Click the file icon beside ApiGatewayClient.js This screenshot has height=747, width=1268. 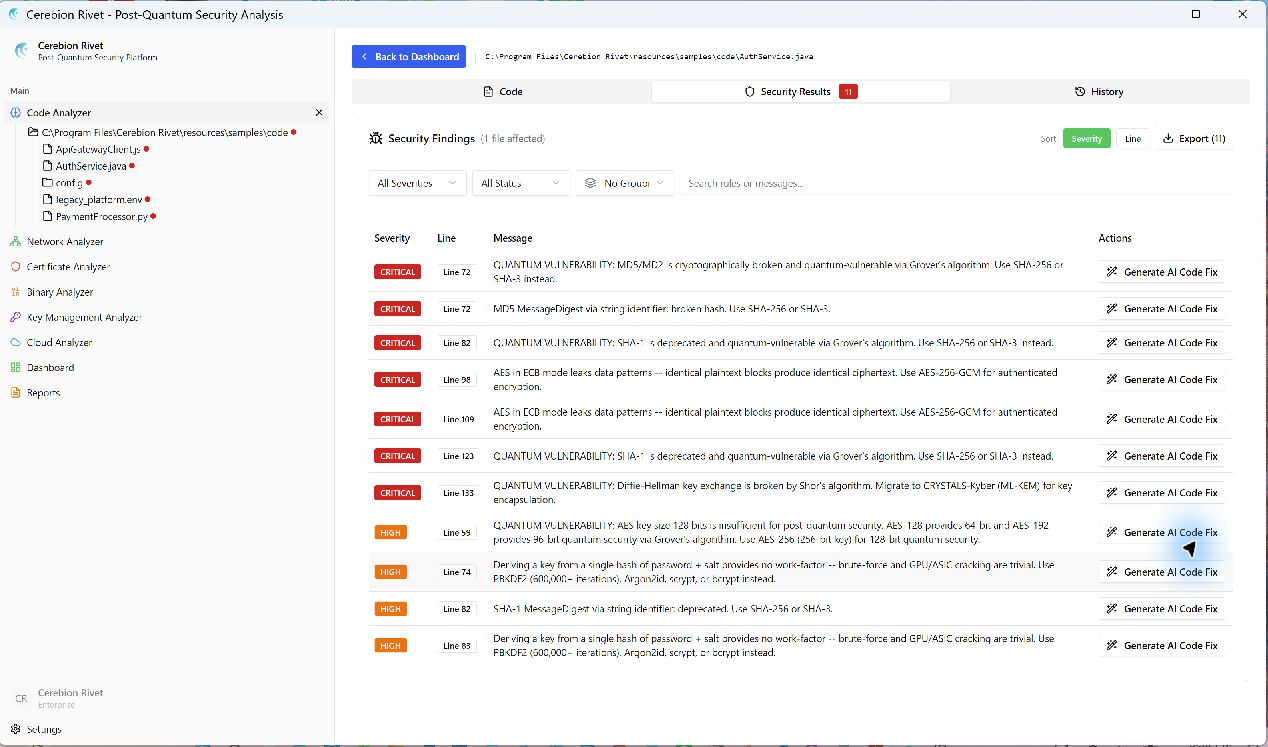point(47,149)
